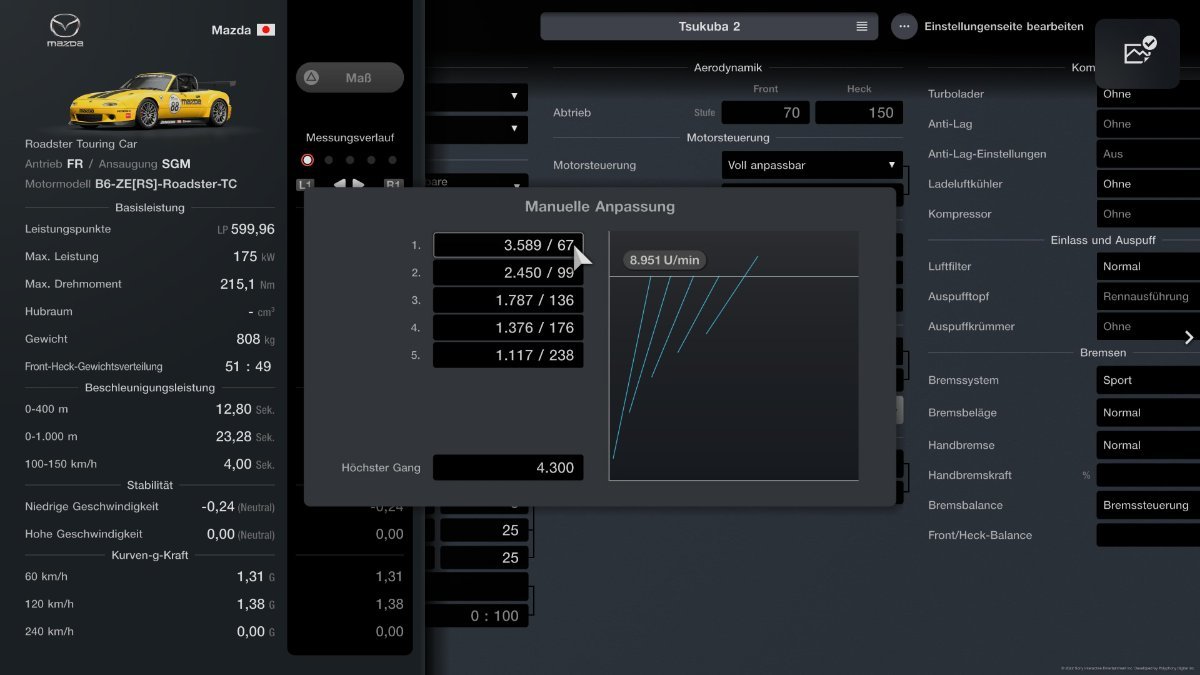The width and height of the screenshot is (1200, 675).
Task: Select the yellow Roadster Touring Car thumbnail
Action: coord(151,99)
